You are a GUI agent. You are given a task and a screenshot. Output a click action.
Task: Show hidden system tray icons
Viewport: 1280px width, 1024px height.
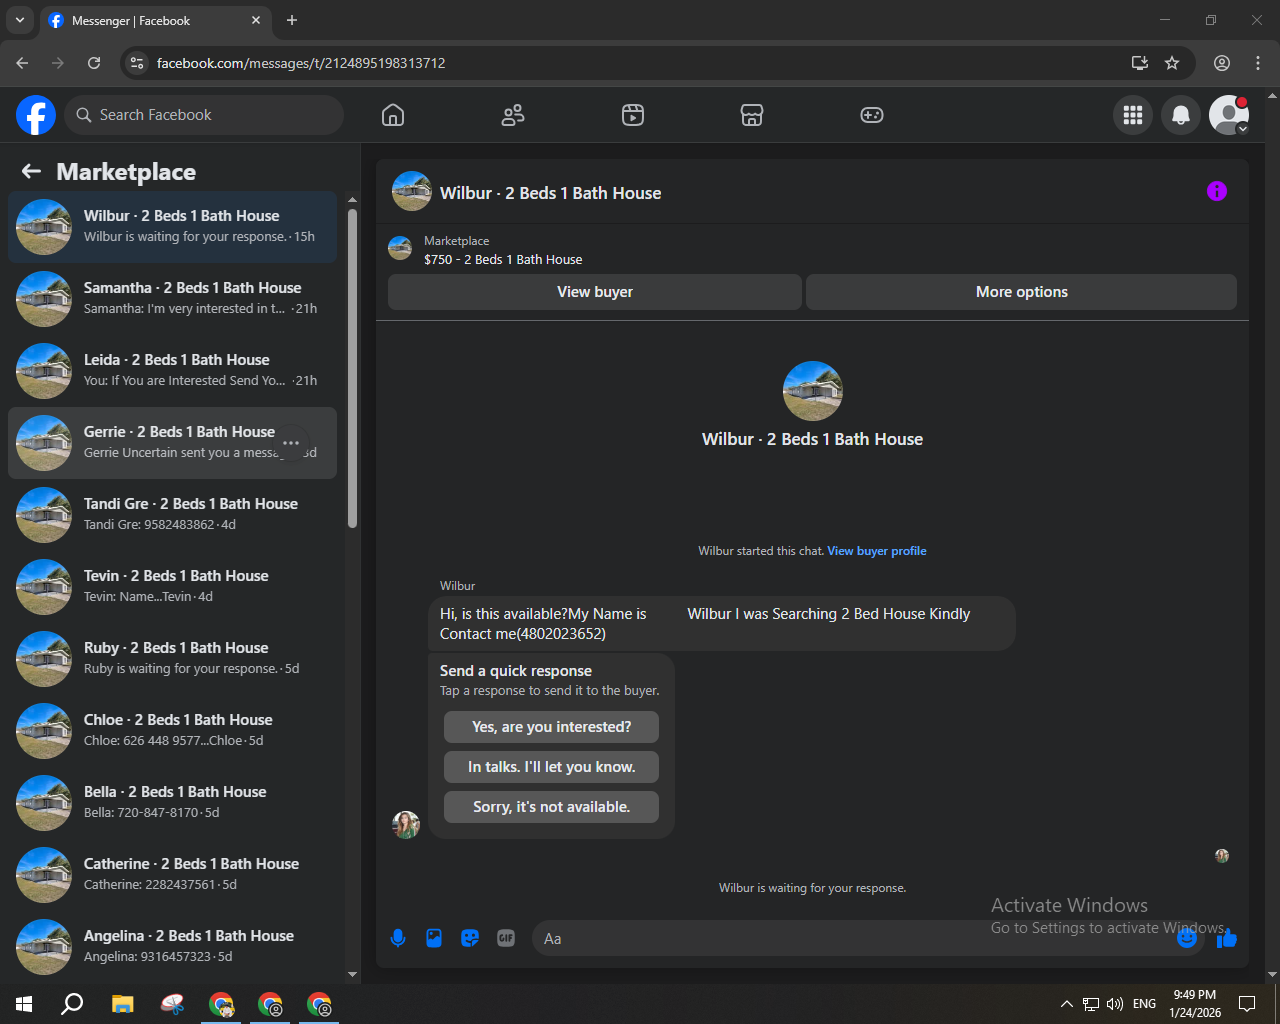pyautogui.click(x=1066, y=1004)
